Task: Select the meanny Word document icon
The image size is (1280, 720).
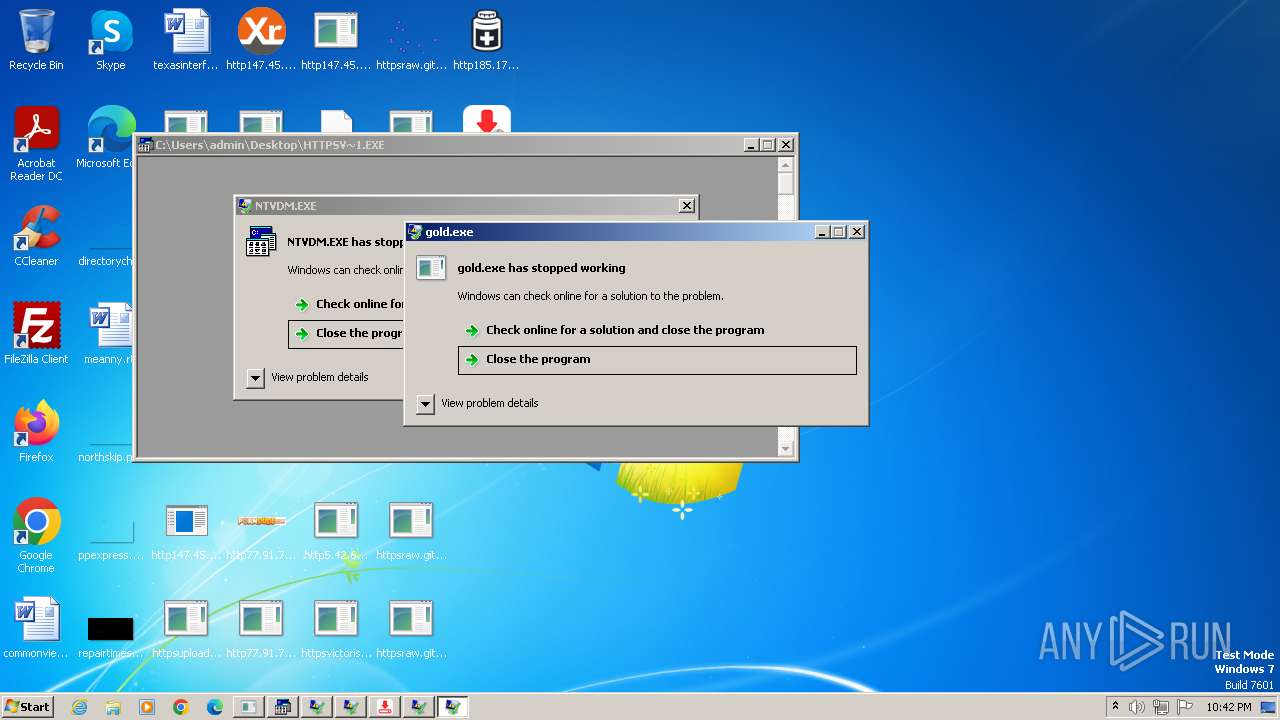Action: 110,334
